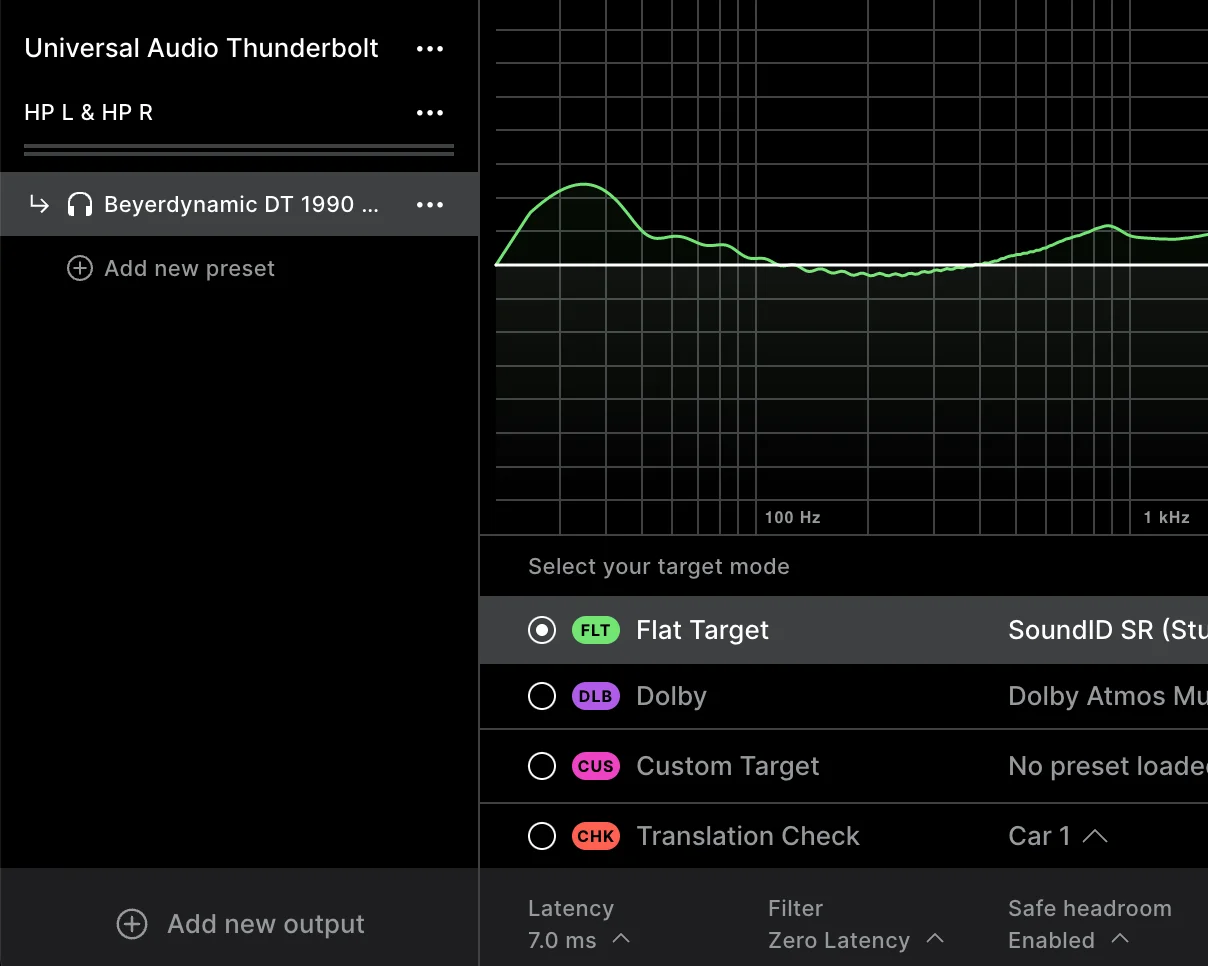Click the SoundID SR target description
The height and width of the screenshot is (966, 1208).
(x=1108, y=630)
